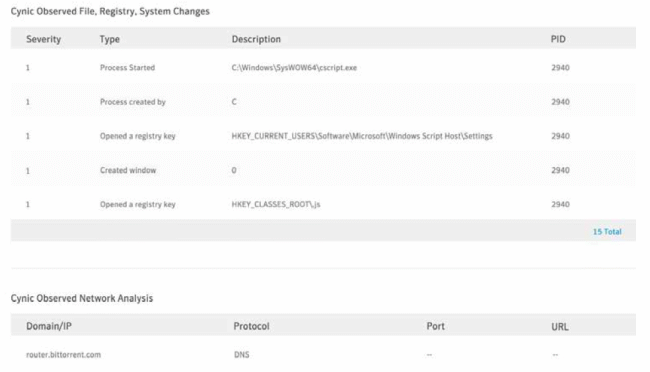
Task: Open the 15 Total link
Action: [607, 232]
